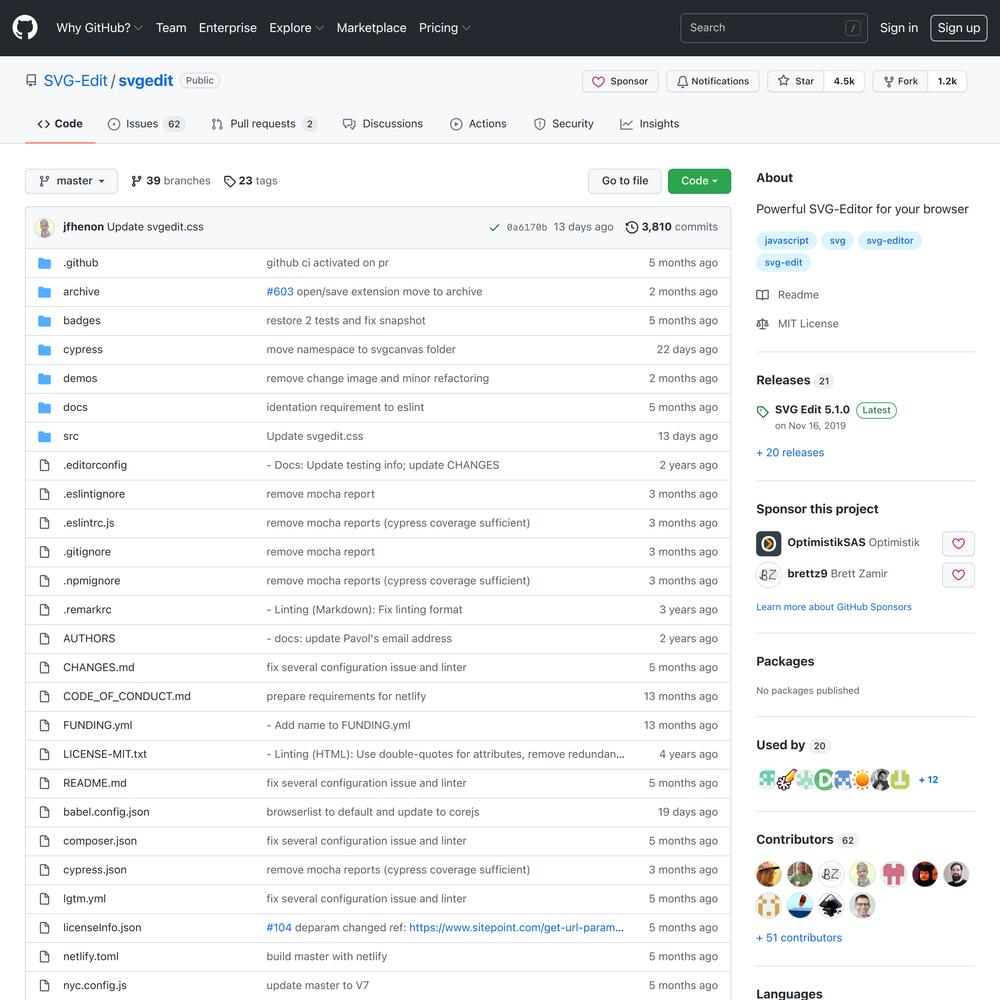Open the Insights tab
1000x1000 pixels.
coord(649,124)
